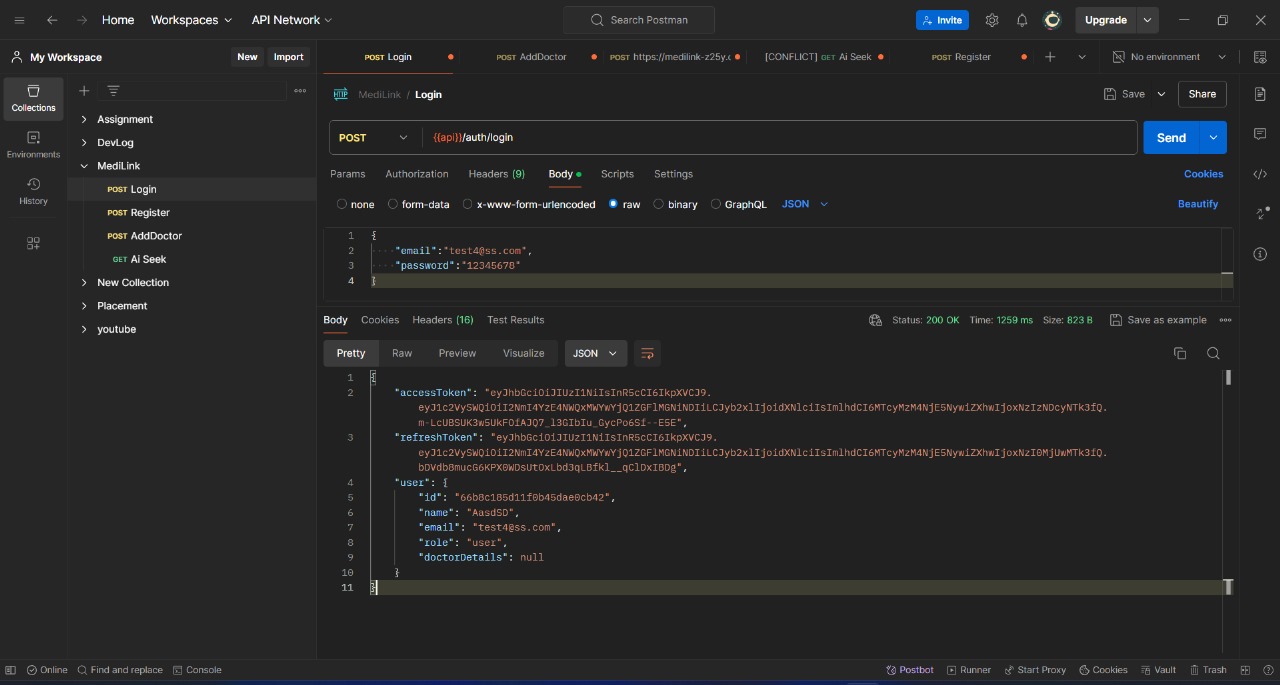Open Postbot in the status bar
This screenshot has width=1280, height=685.
point(910,670)
